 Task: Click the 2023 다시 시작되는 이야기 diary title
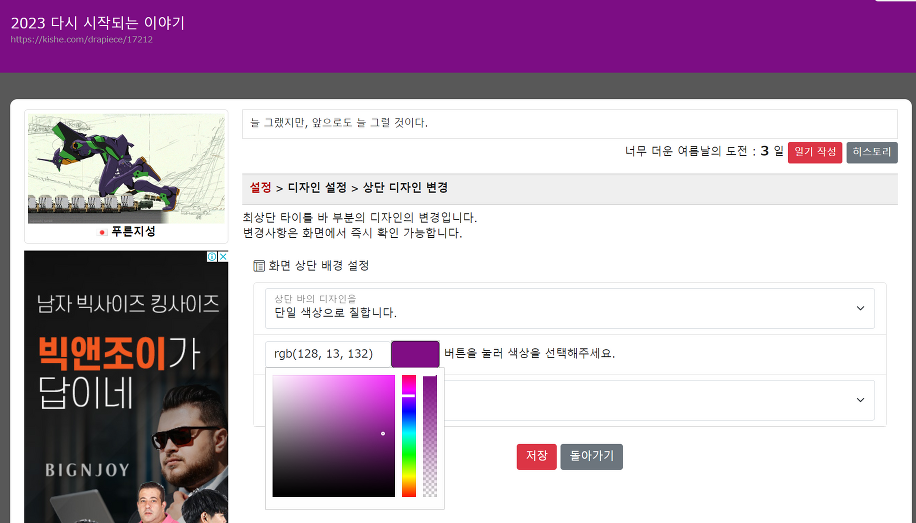pos(98,23)
